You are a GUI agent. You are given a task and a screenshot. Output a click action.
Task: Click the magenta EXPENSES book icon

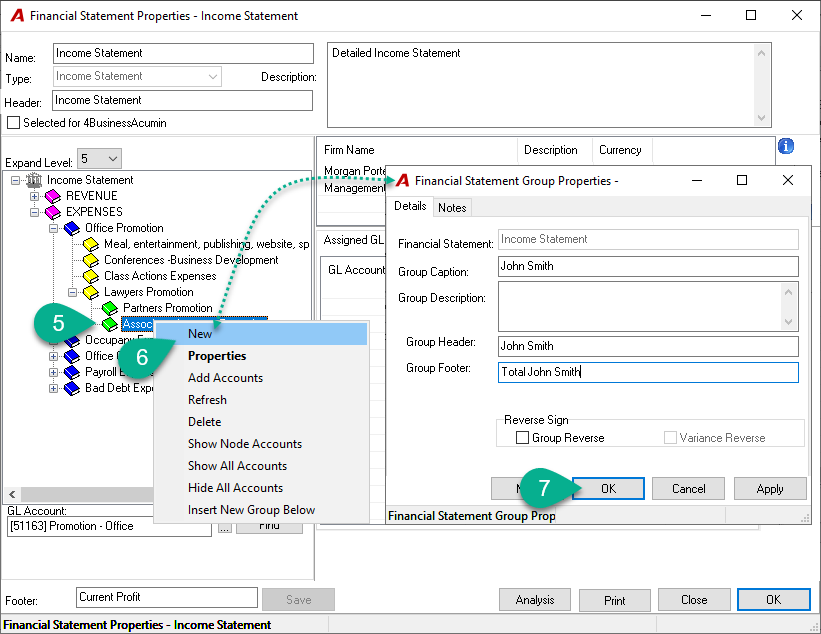tap(53, 212)
